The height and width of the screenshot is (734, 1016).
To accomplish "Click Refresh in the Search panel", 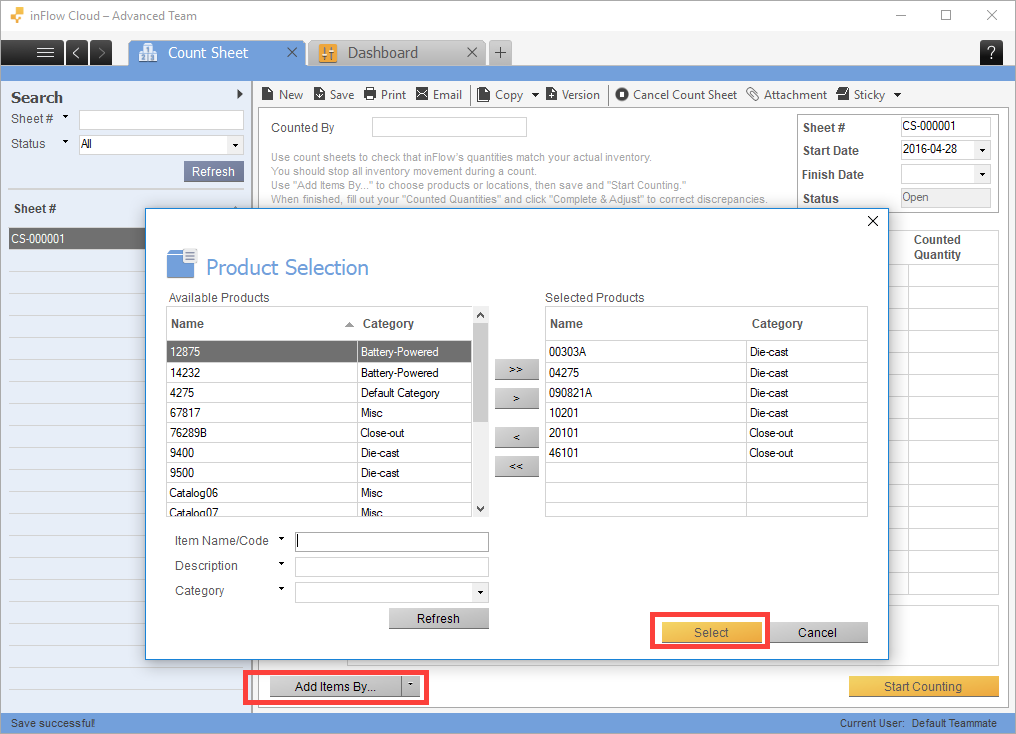I will tap(213, 172).
